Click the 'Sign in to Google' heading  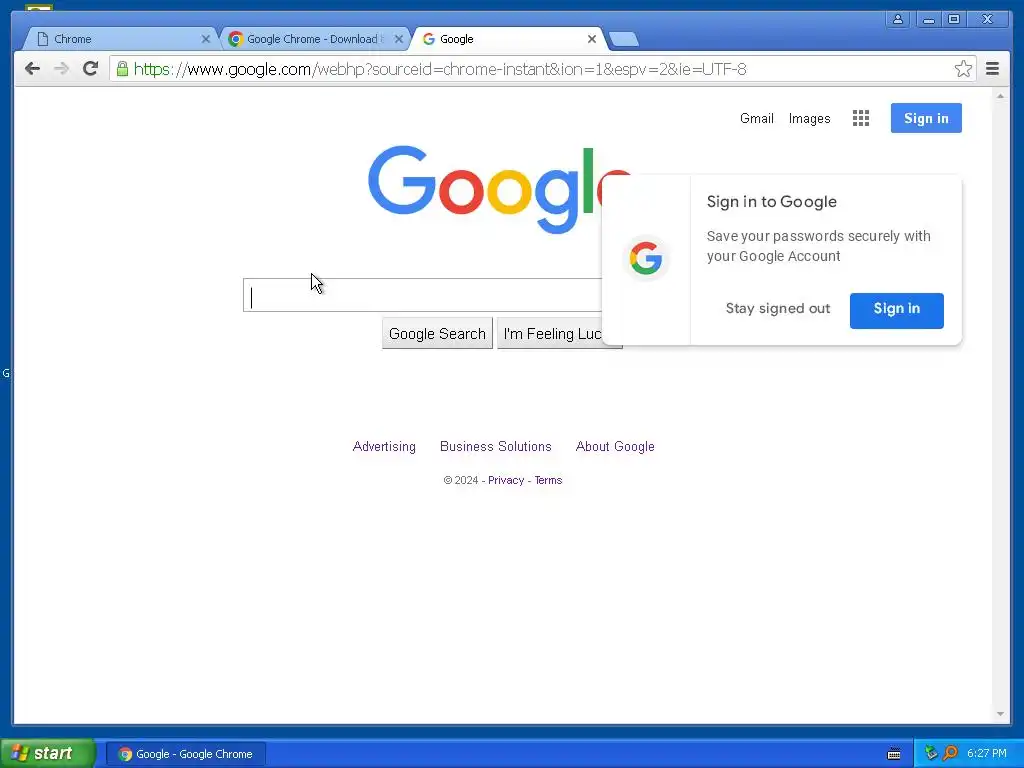tap(771, 202)
